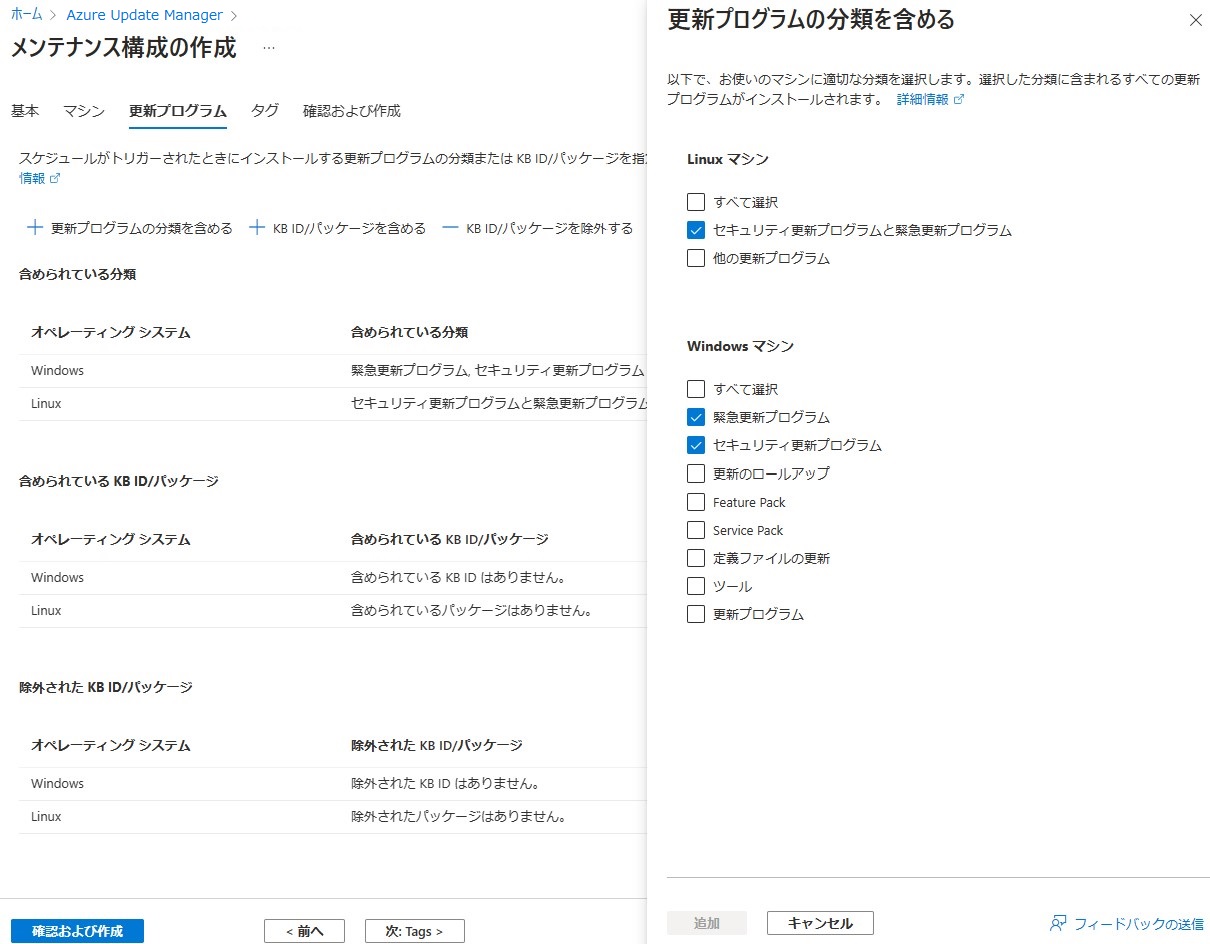Enable the Feature Pack option
Screen dimensions: 1210x944
pyautogui.click(x=696, y=502)
